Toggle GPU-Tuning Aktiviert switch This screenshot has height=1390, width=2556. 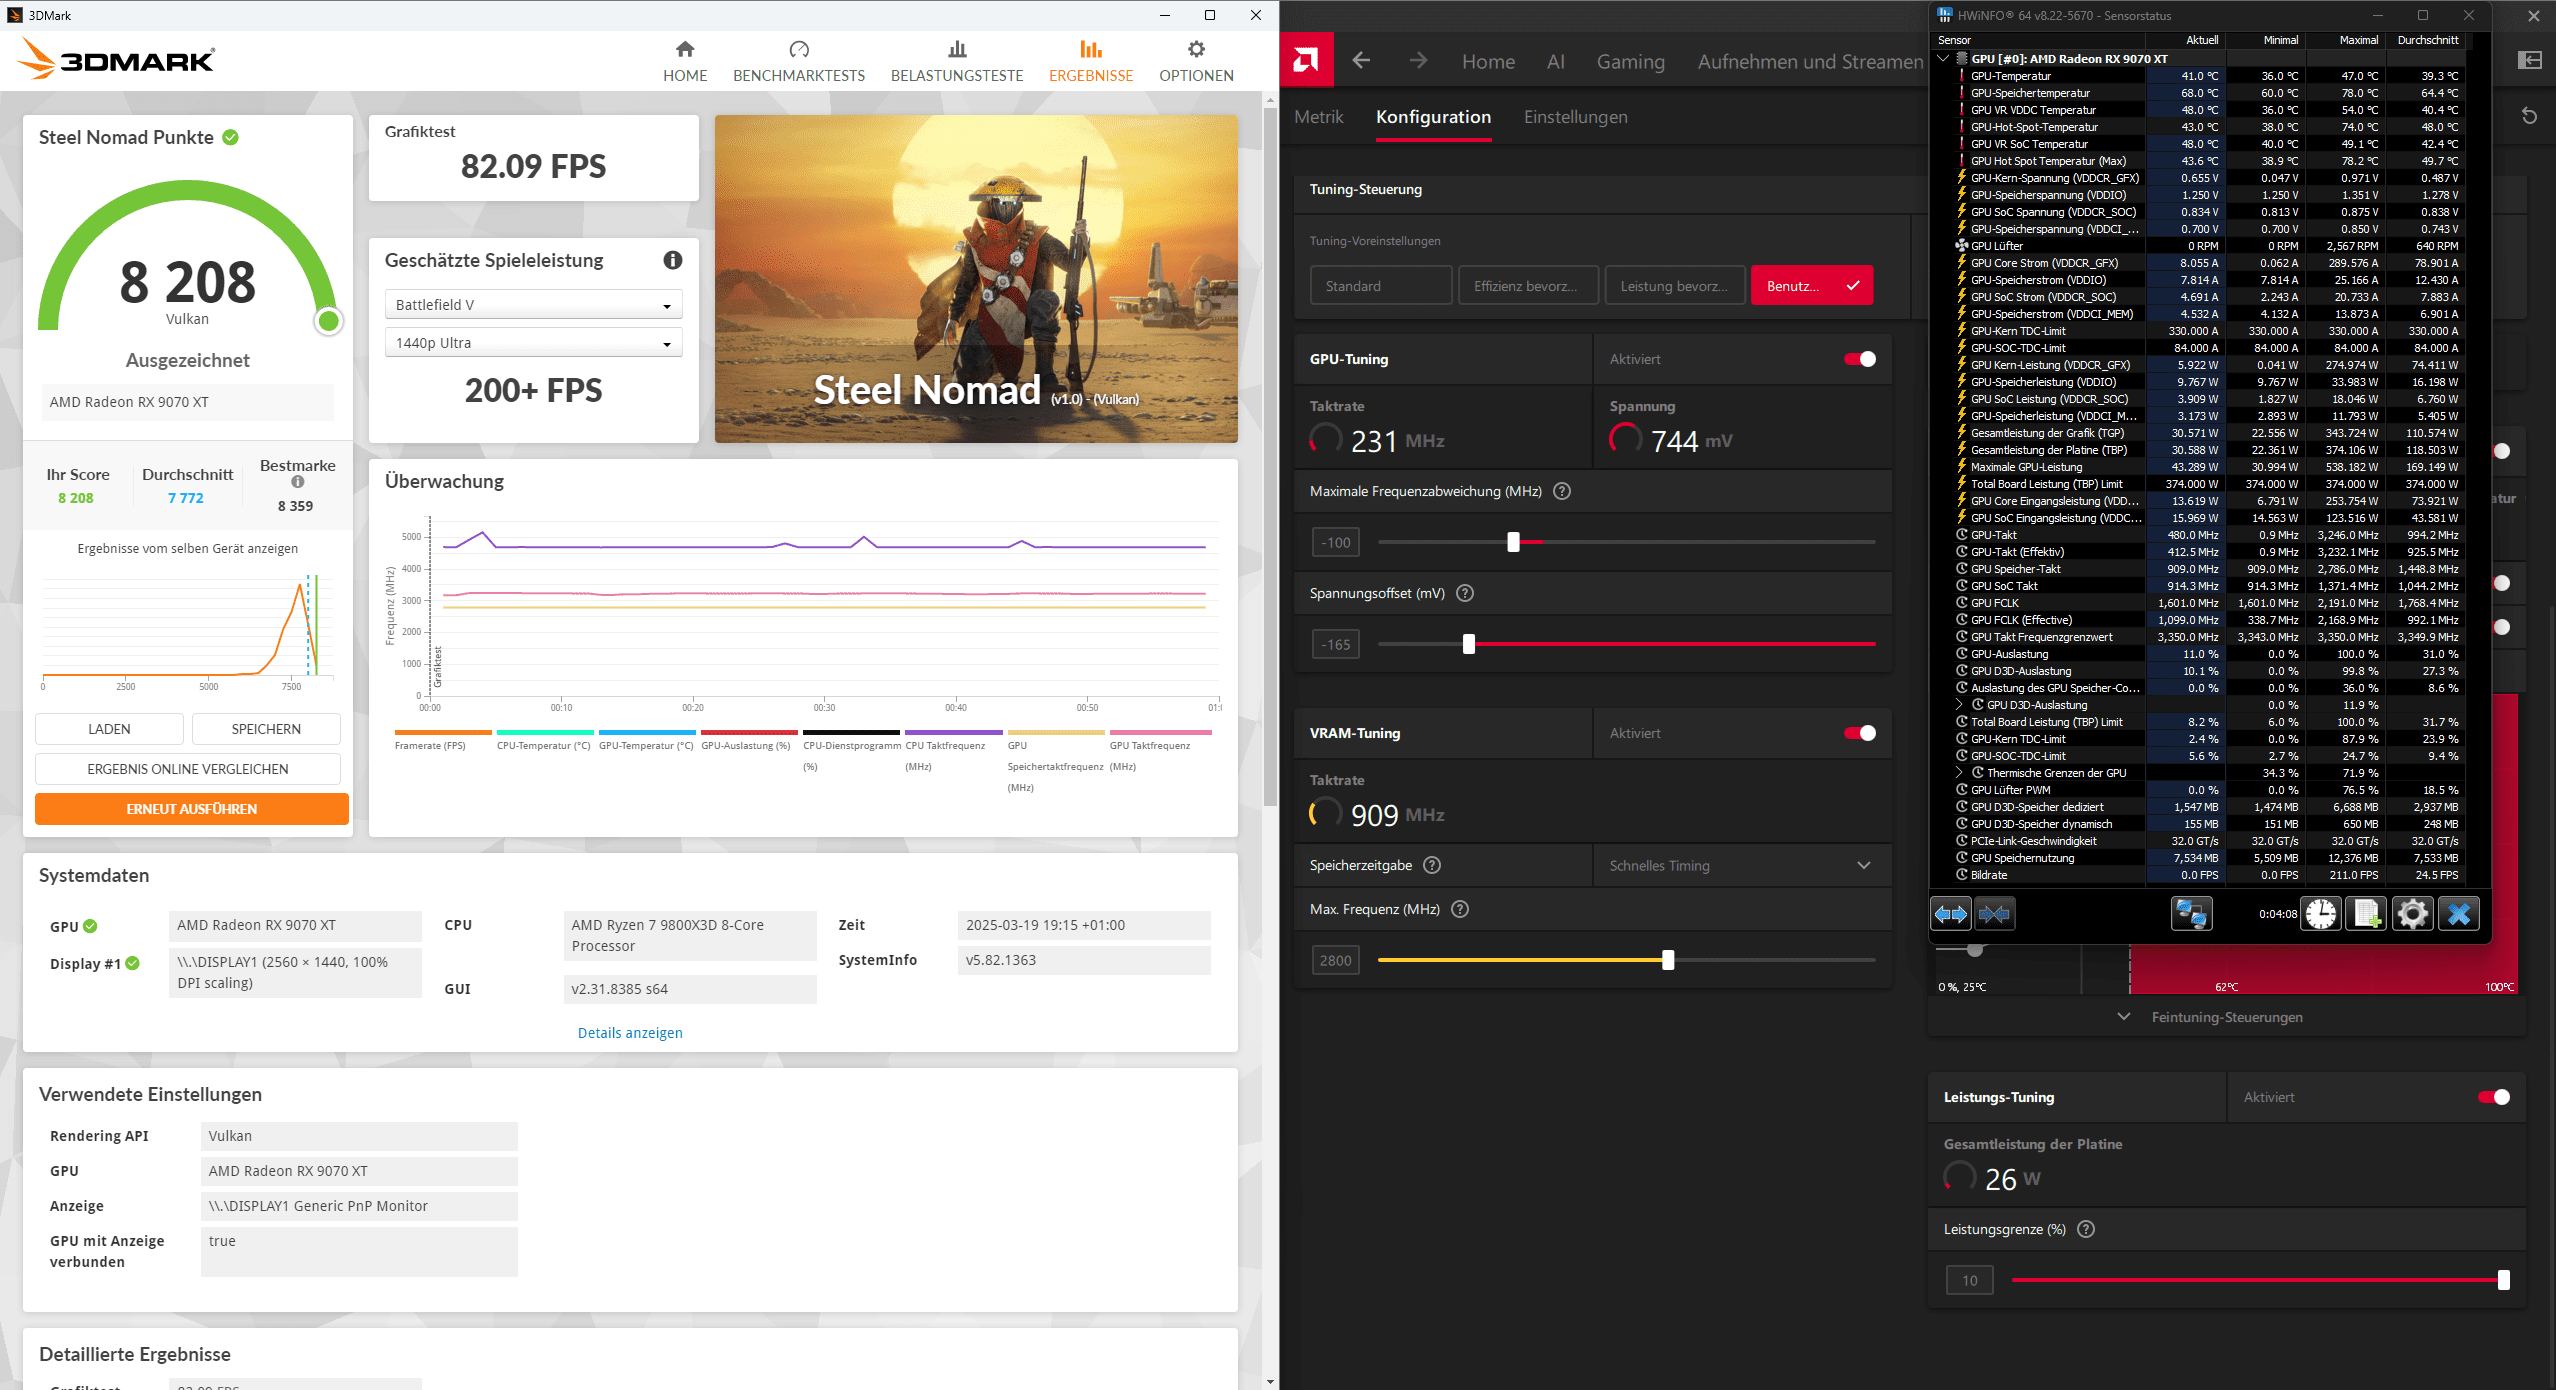tap(1860, 359)
